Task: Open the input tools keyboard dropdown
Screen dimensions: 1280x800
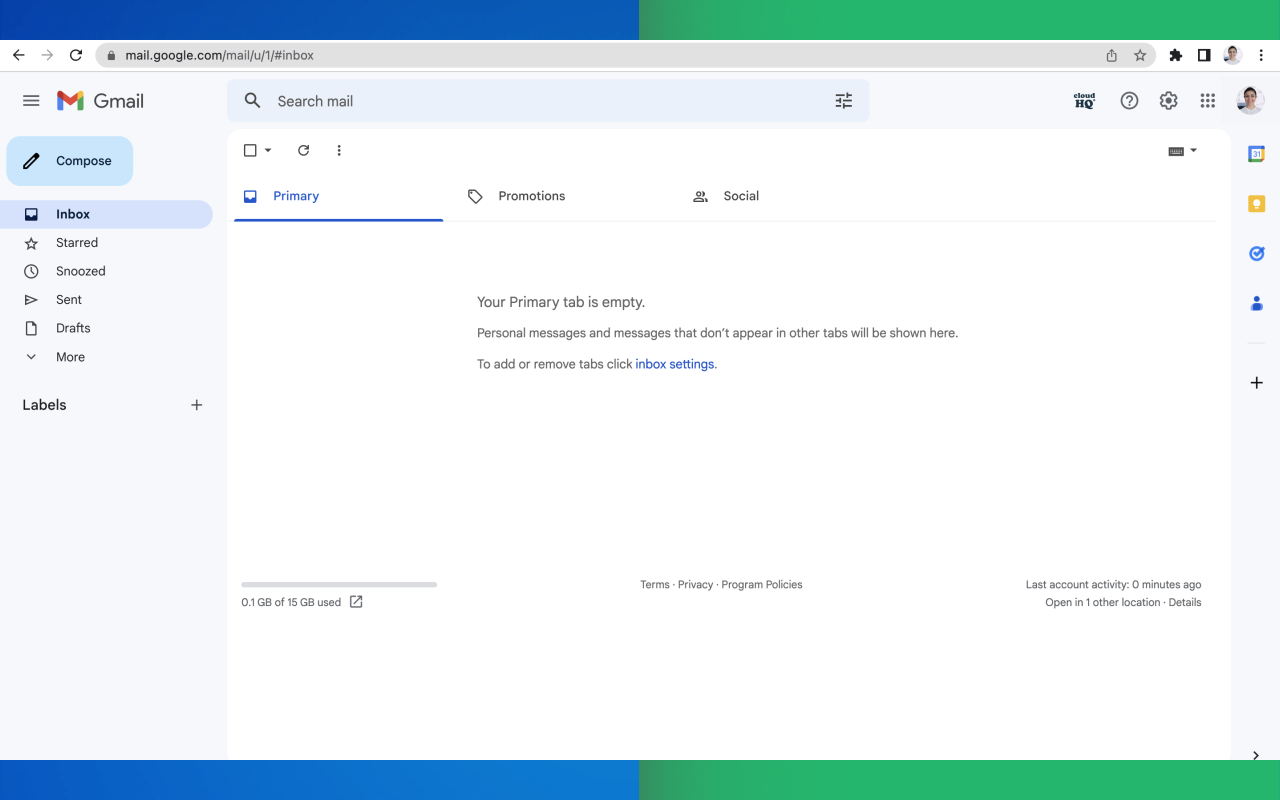Action: (x=1182, y=150)
